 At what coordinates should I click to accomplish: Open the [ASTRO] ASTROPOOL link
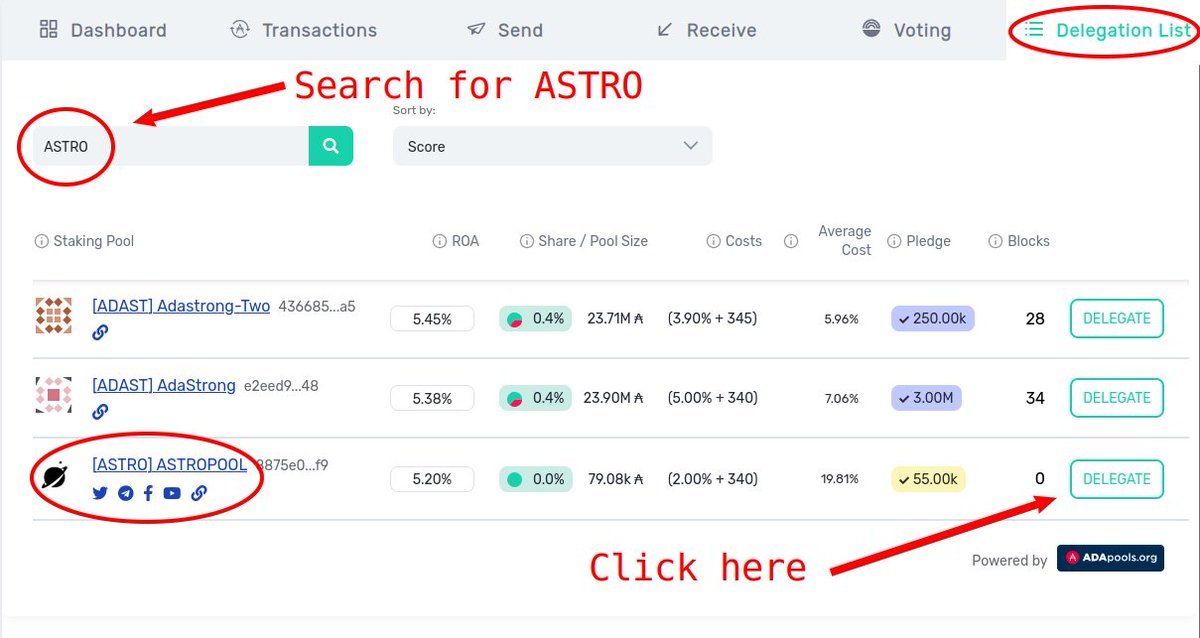point(169,465)
